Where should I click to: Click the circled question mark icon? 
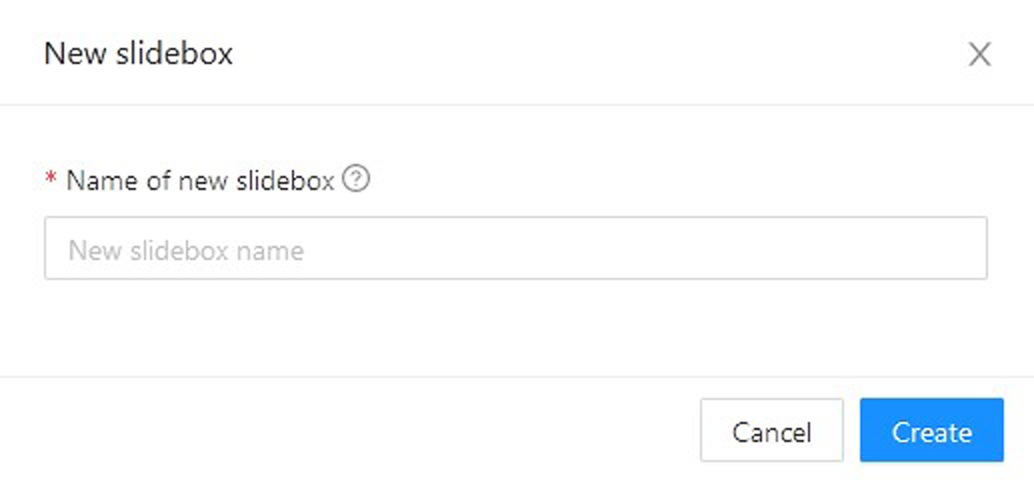[357, 180]
